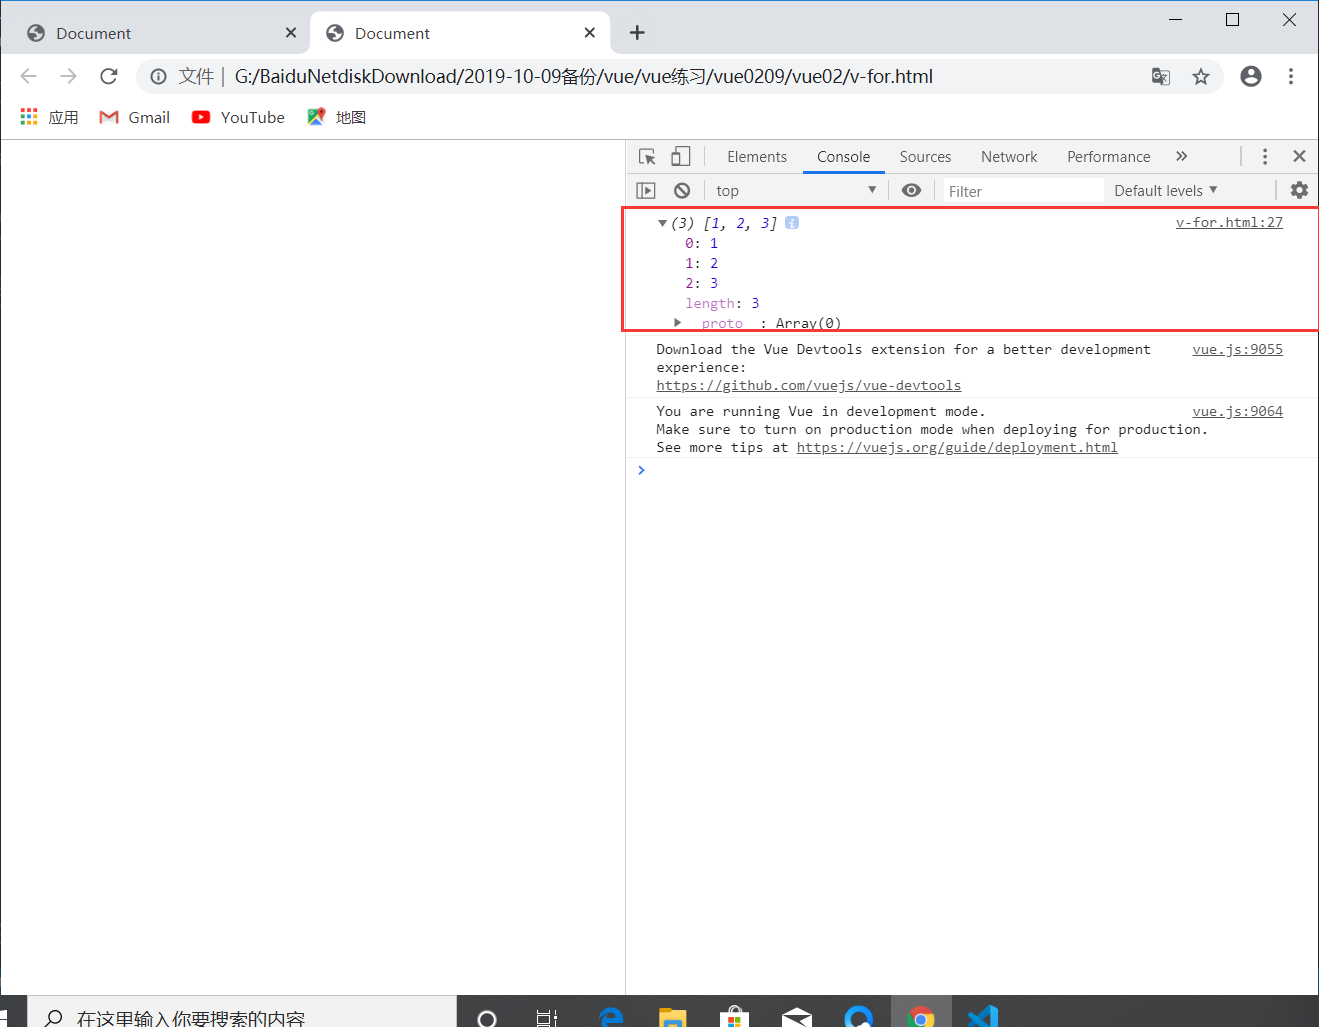Select the array entry 0: 1
Screen dimensions: 1319x1027
click(x=701, y=243)
